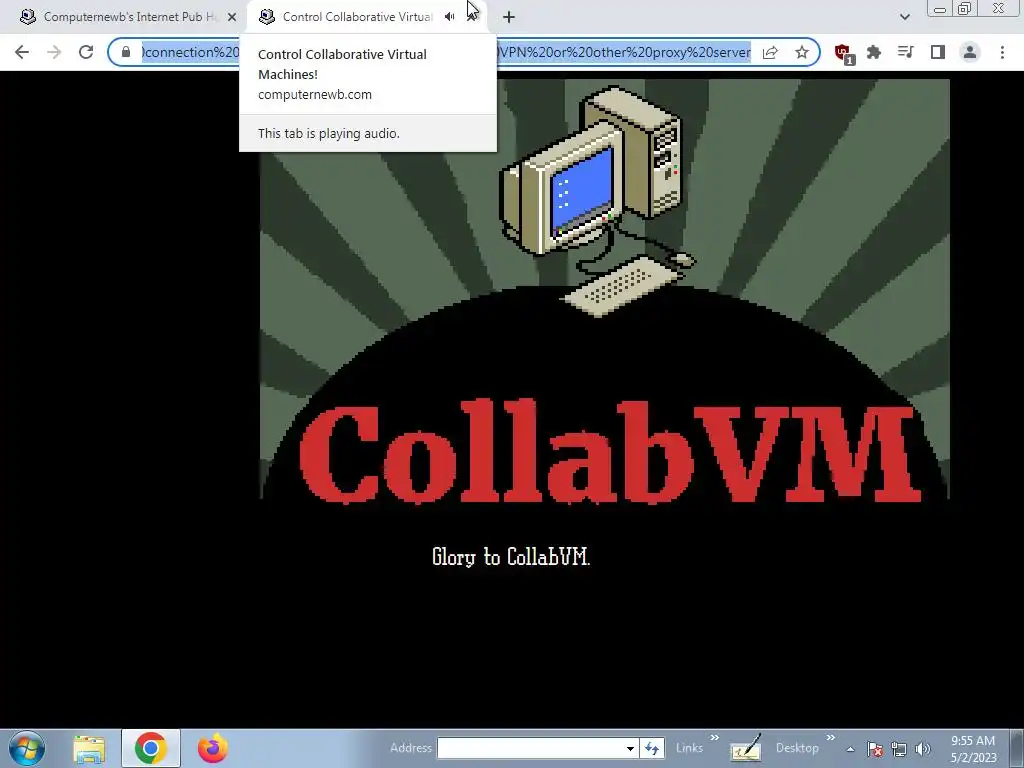This screenshot has height=768, width=1024.
Task: Open Extensions puzzle piece menu
Action: 874,52
